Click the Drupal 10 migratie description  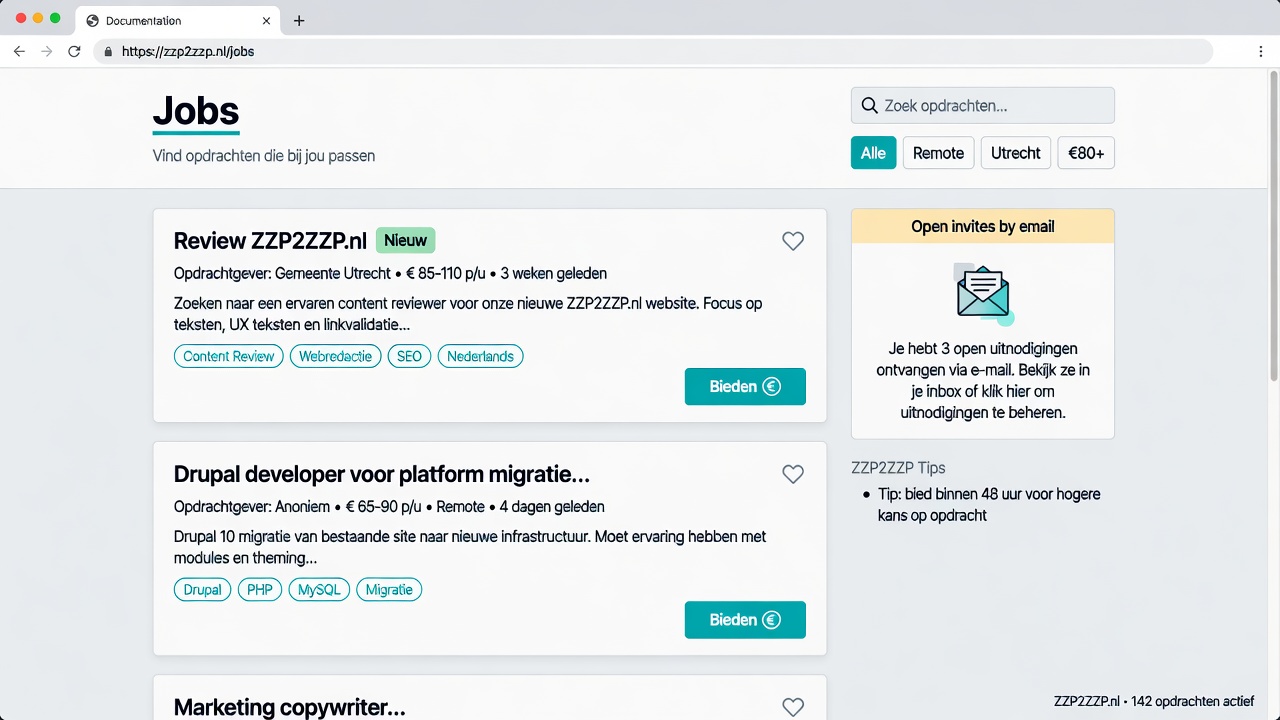tap(470, 547)
